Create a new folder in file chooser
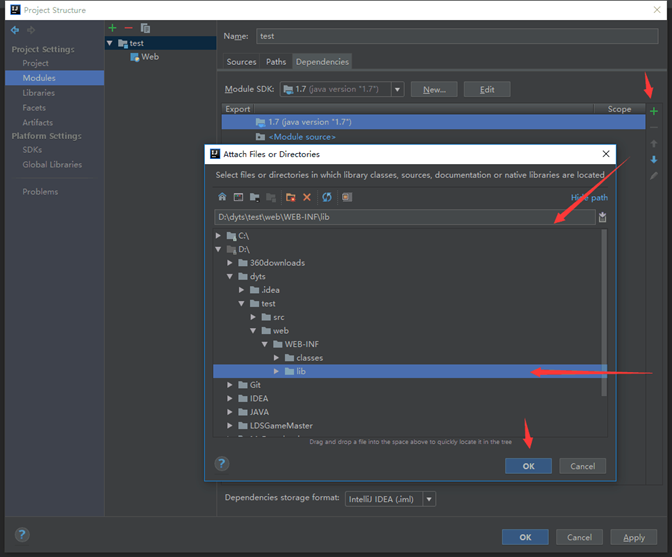This screenshot has height=557, width=672. (x=291, y=197)
